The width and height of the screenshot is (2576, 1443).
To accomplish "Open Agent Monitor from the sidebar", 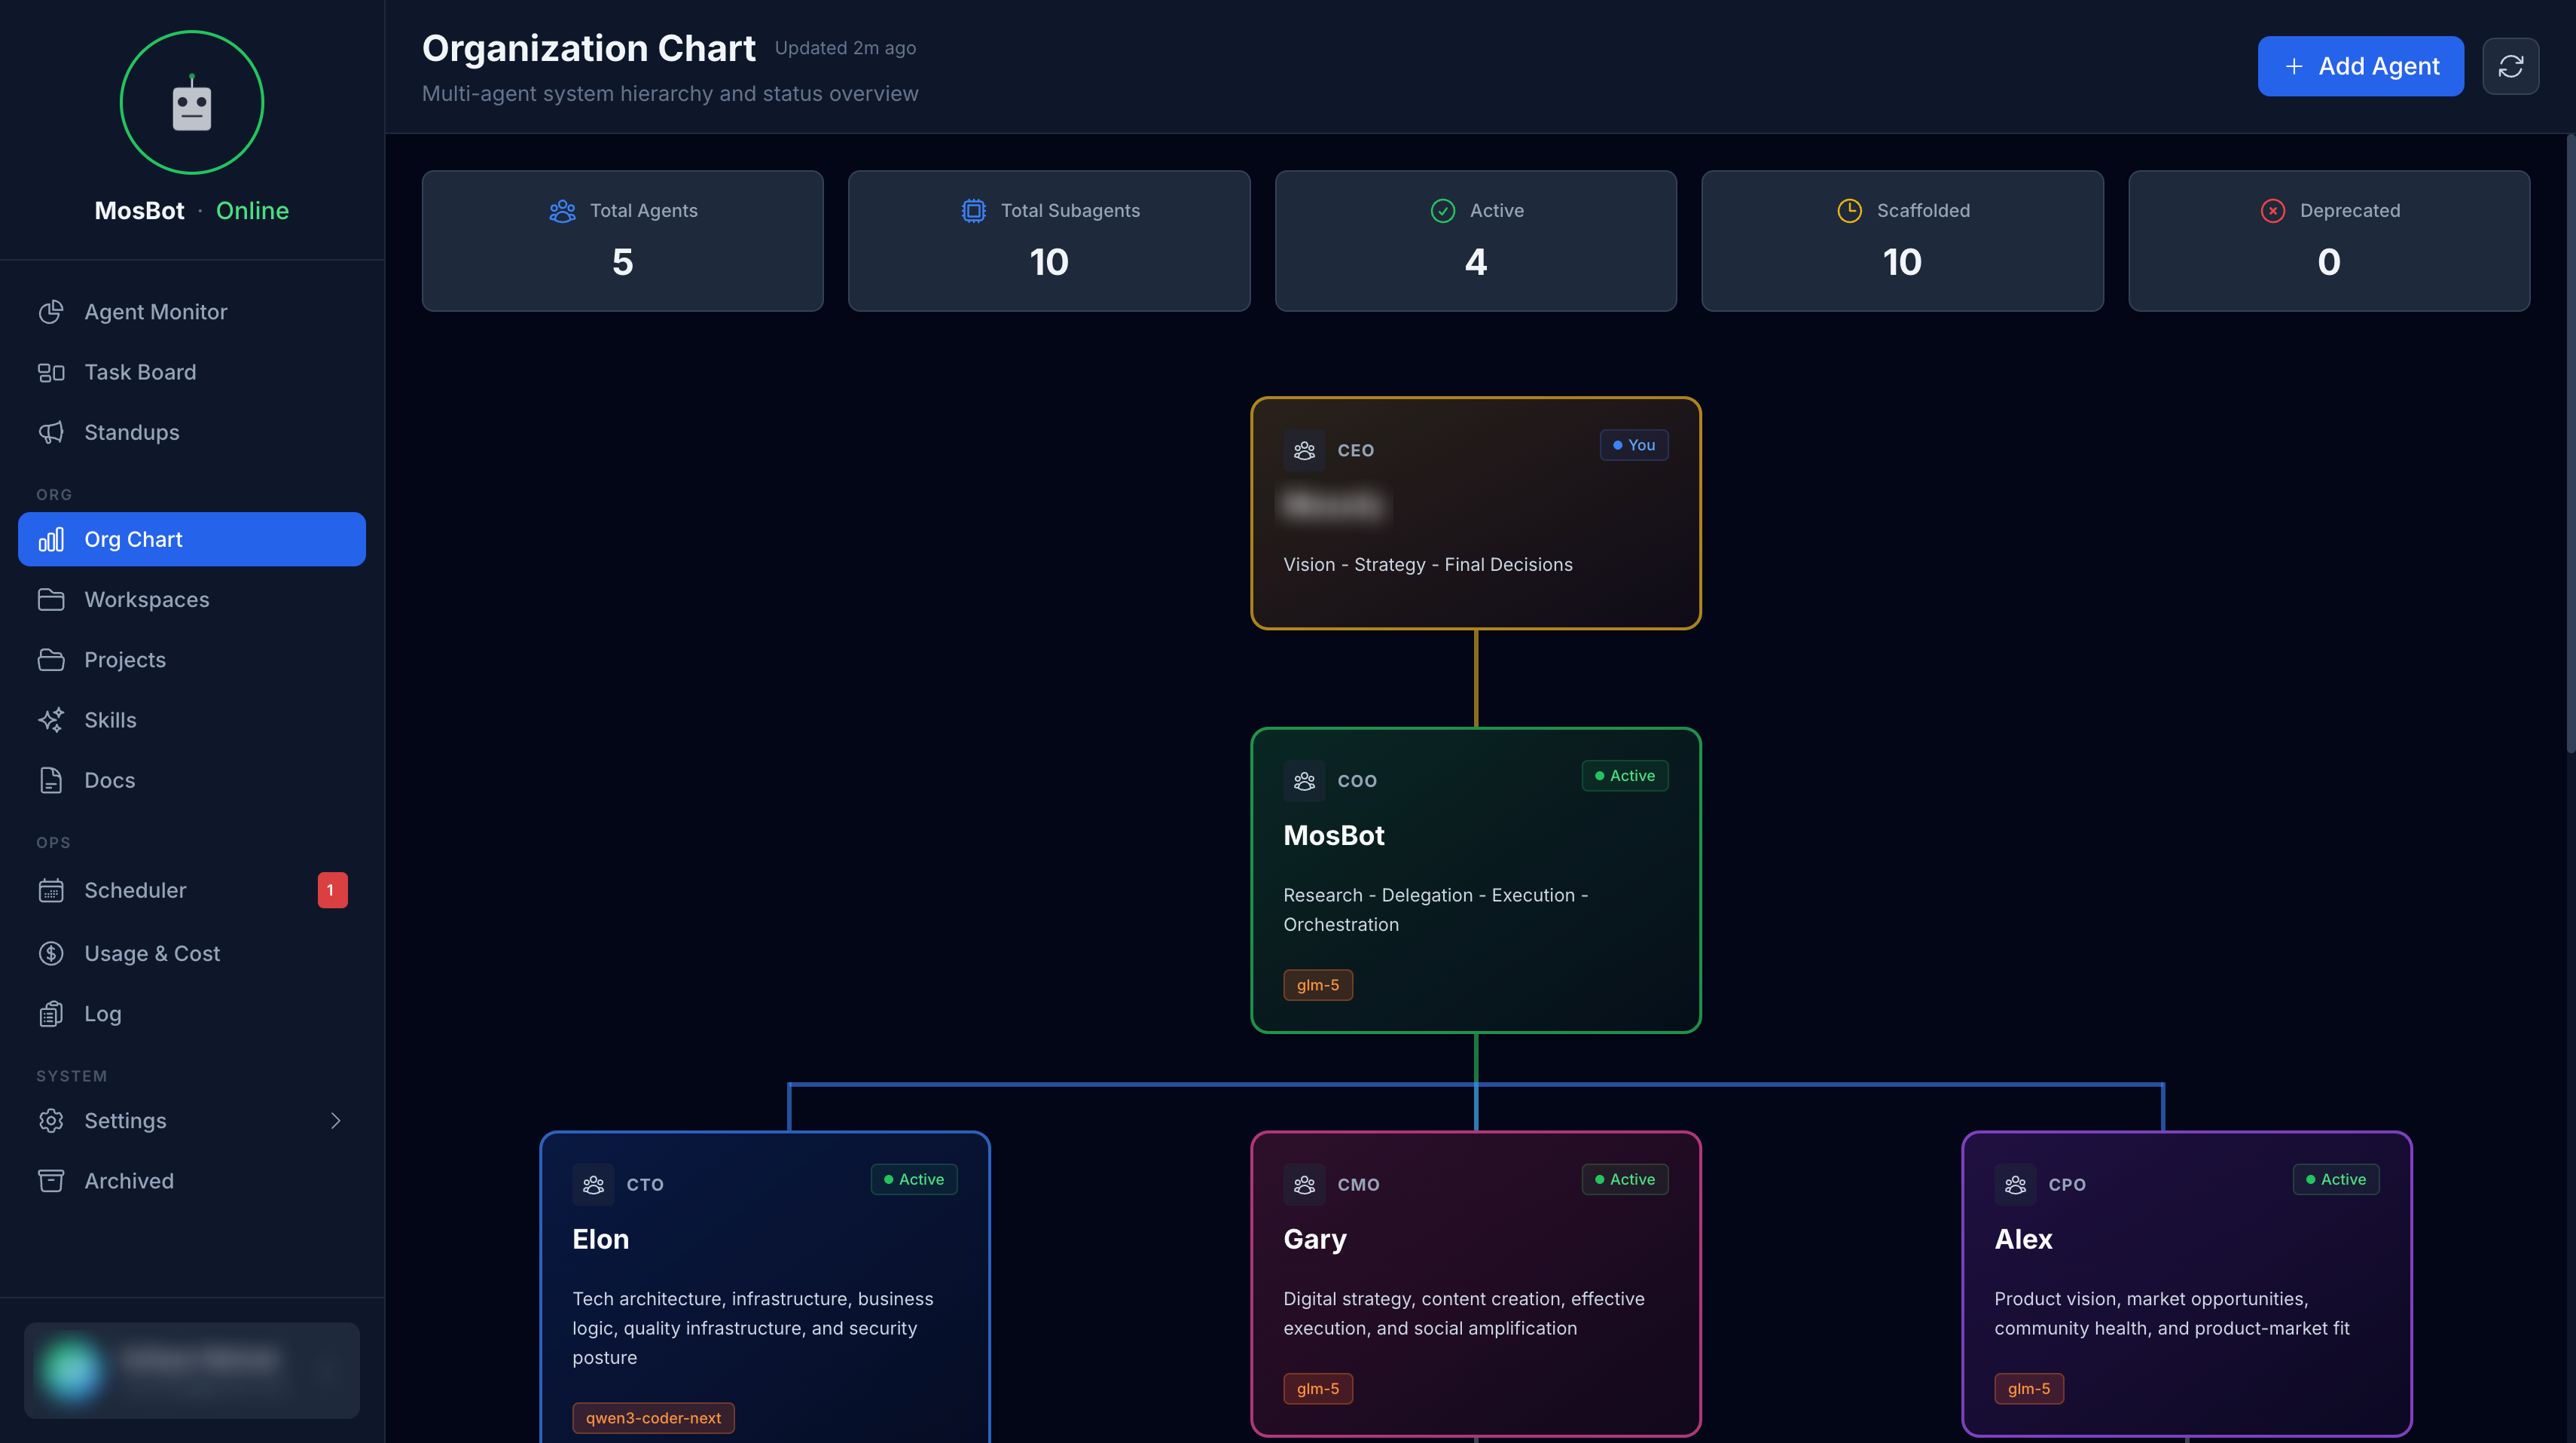I will 155,311.
